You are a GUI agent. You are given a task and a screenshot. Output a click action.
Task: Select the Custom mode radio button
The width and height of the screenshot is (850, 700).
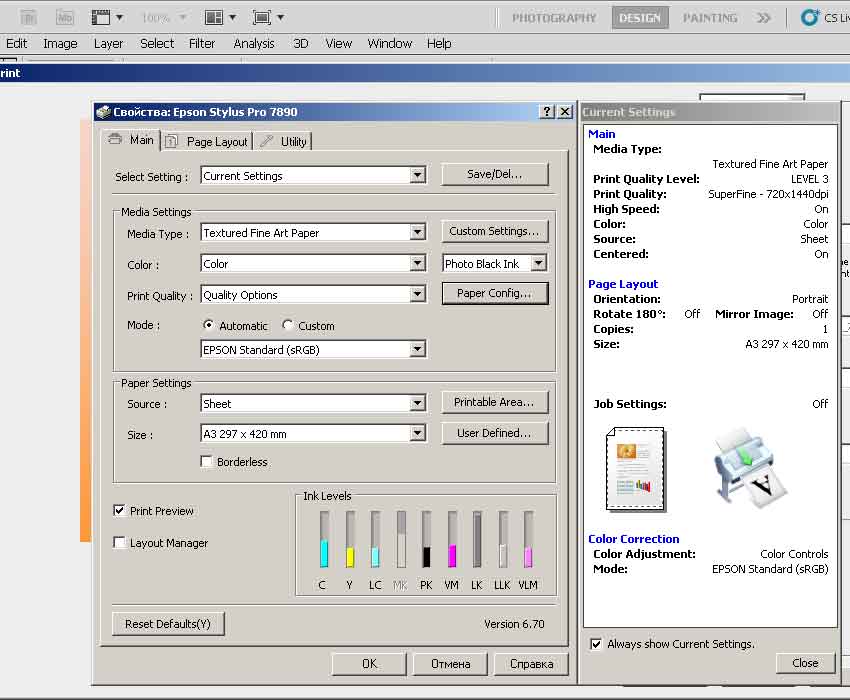(x=288, y=325)
